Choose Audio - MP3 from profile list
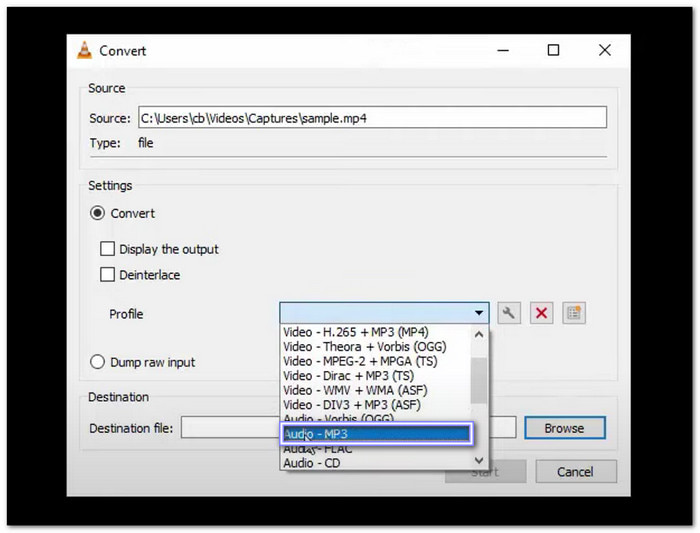Image resolution: width=700 pixels, height=533 pixels. coord(372,434)
